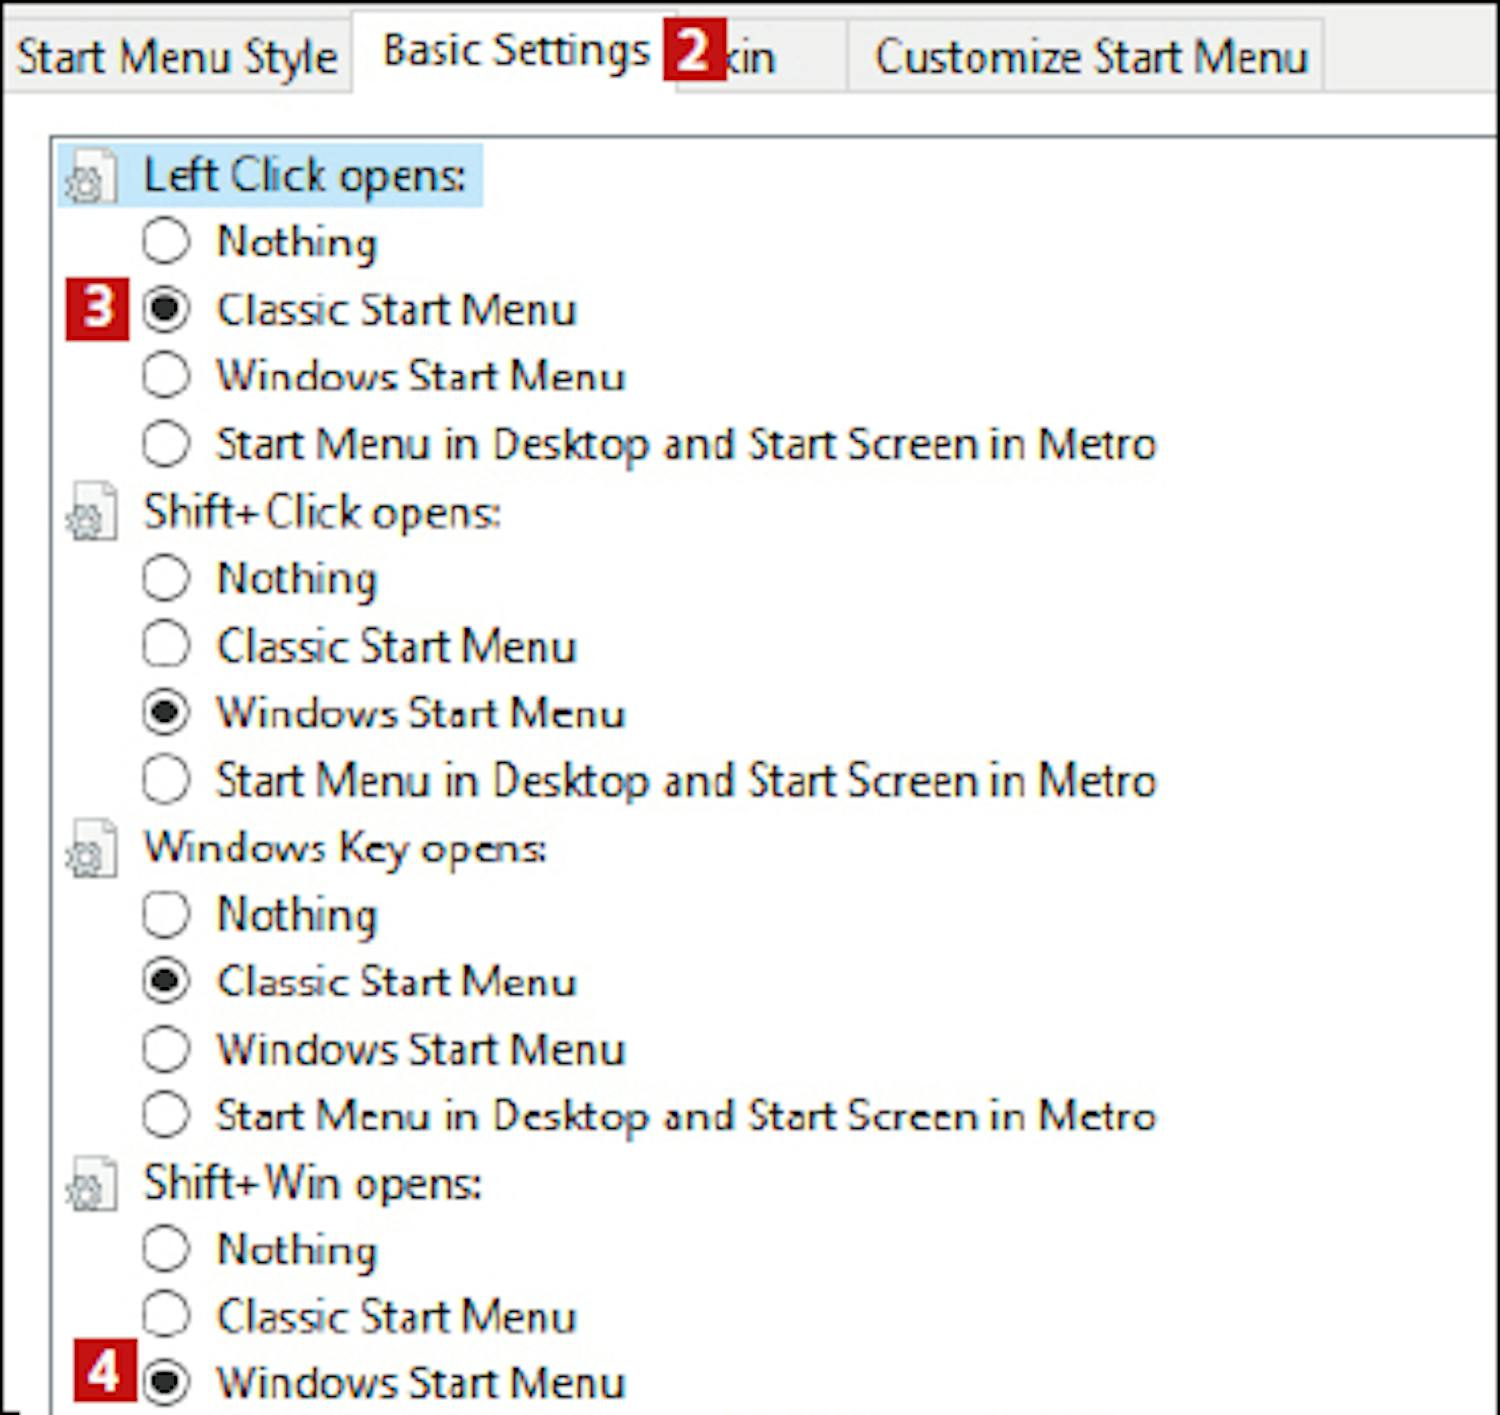
Task: Select Classic Start Menu under Shift+Win opens
Action: [x=165, y=1316]
